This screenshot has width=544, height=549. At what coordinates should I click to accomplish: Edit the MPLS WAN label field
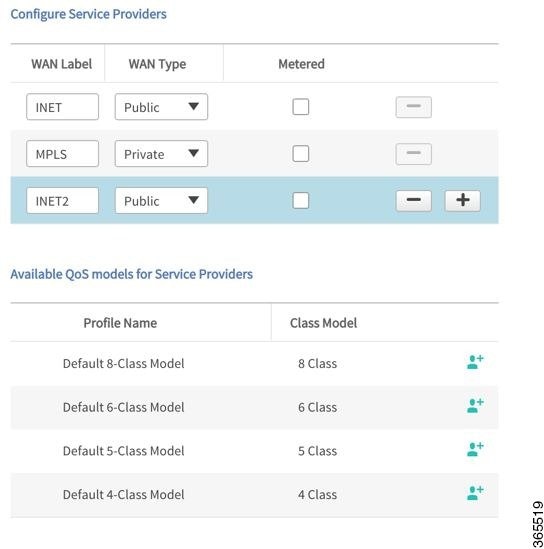tap(62, 154)
